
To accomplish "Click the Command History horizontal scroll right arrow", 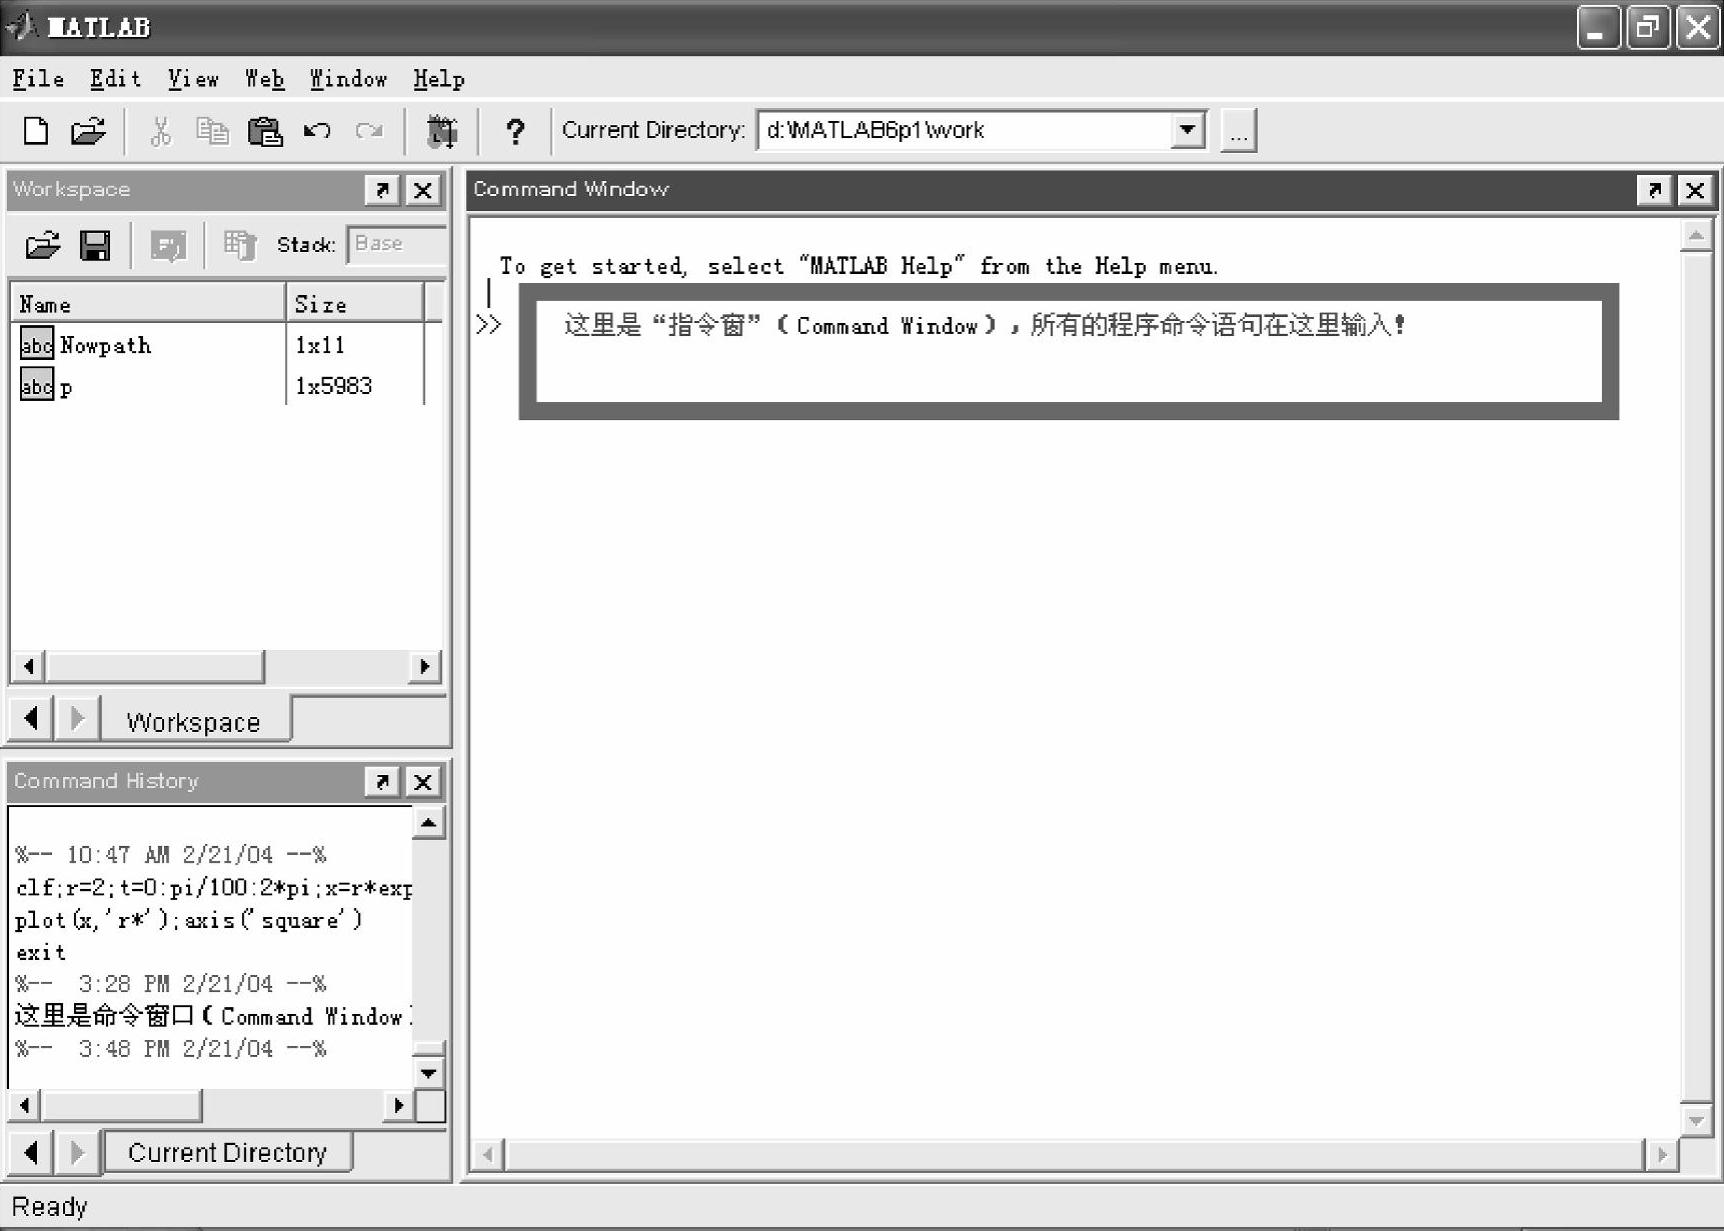I will [x=399, y=1105].
